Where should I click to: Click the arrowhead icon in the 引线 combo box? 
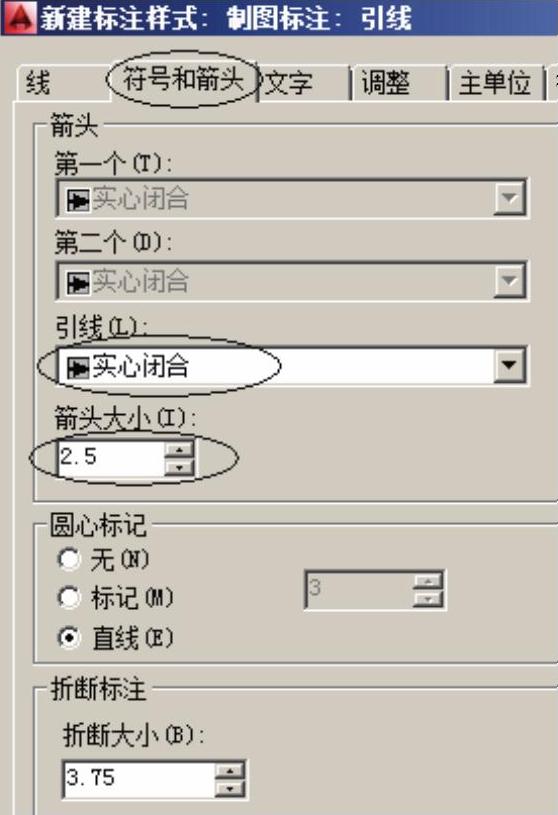coord(77,367)
